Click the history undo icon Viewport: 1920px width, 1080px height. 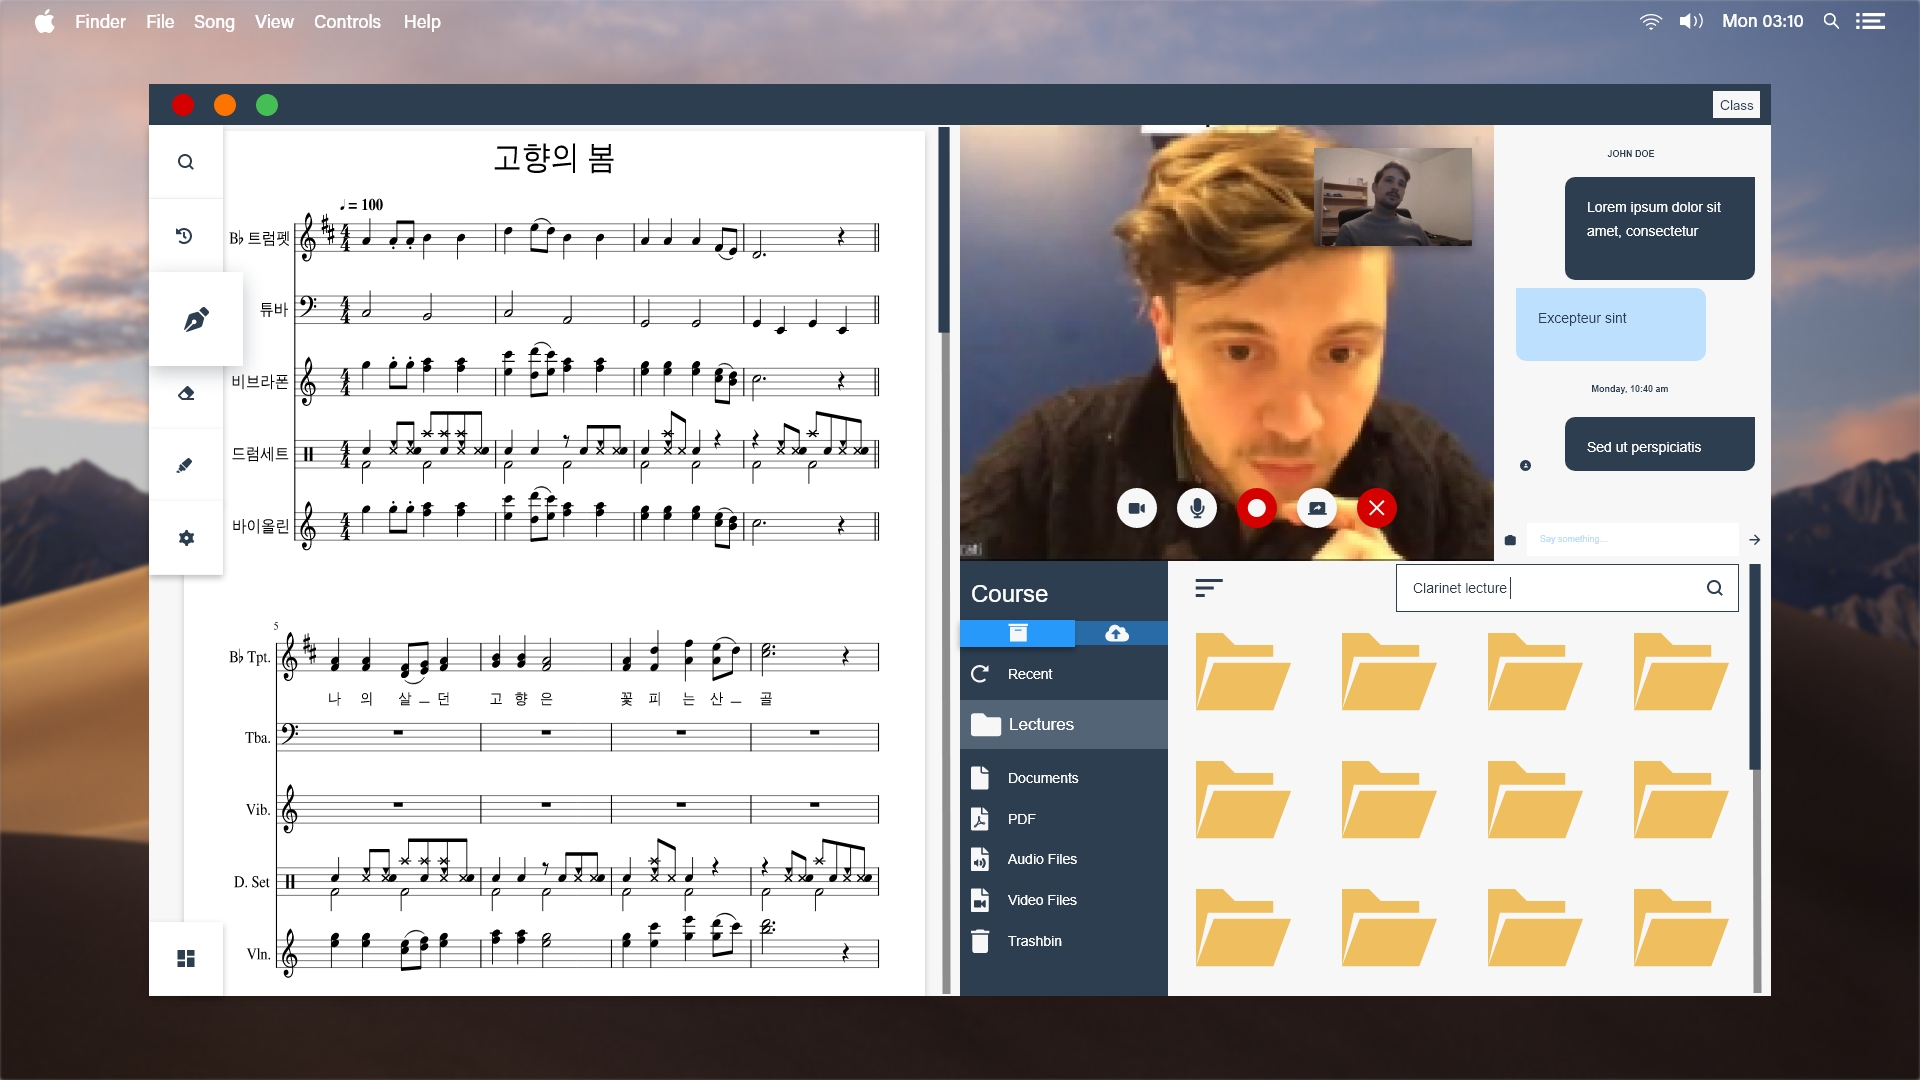pyautogui.click(x=185, y=236)
